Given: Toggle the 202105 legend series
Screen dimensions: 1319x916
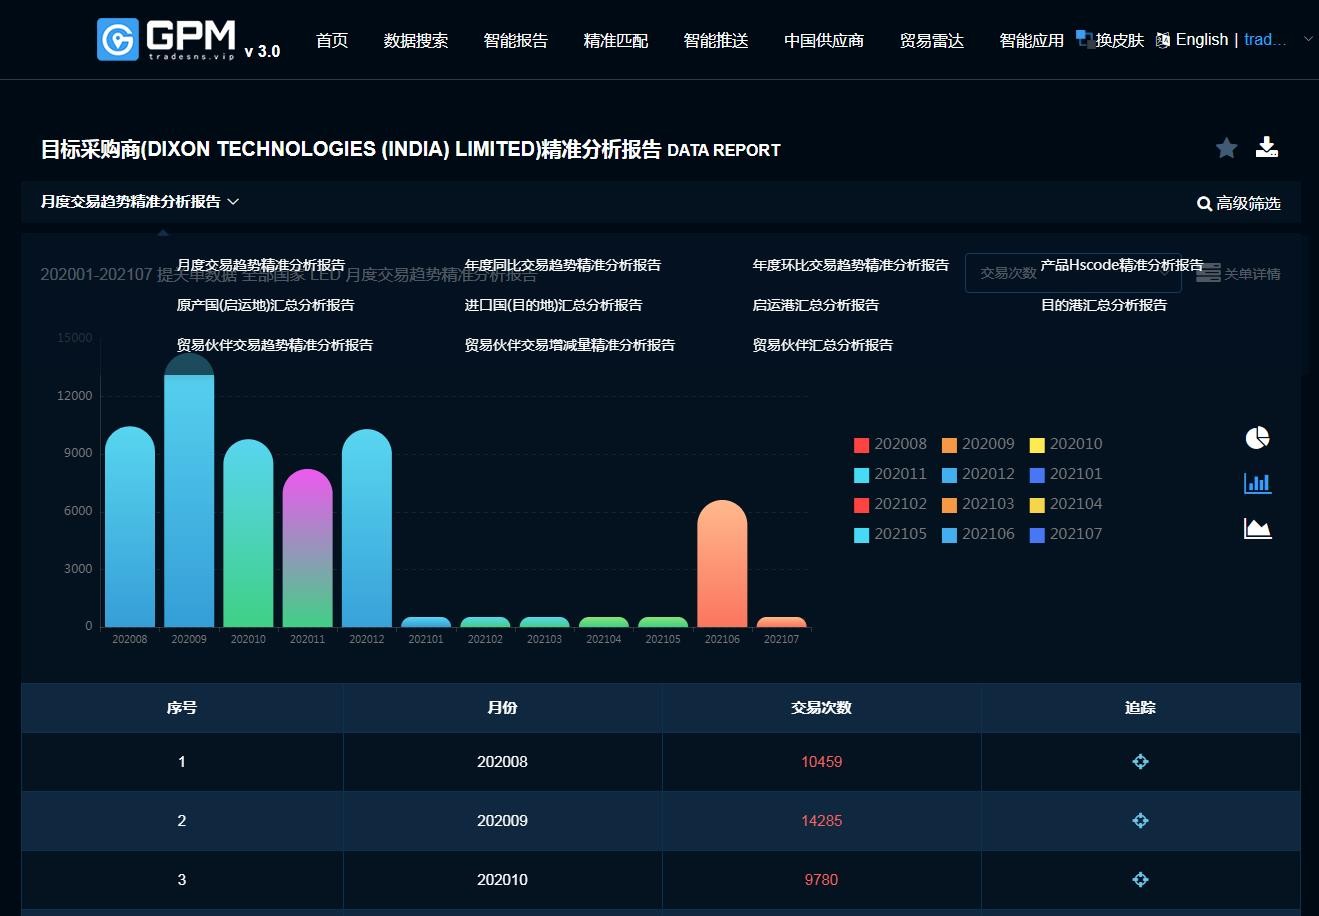Looking at the screenshot, I should (x=890, y=534).
